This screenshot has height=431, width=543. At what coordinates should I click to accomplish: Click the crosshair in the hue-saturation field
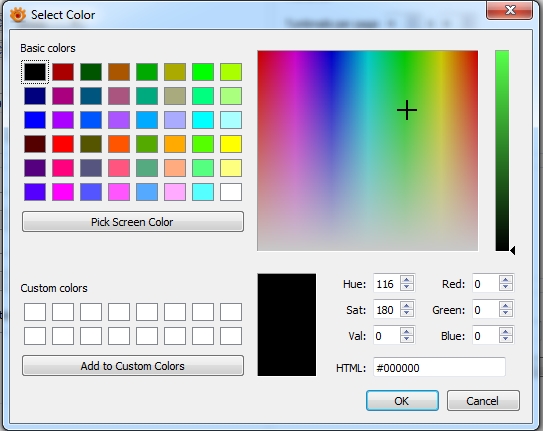click(x=407, y=110)
